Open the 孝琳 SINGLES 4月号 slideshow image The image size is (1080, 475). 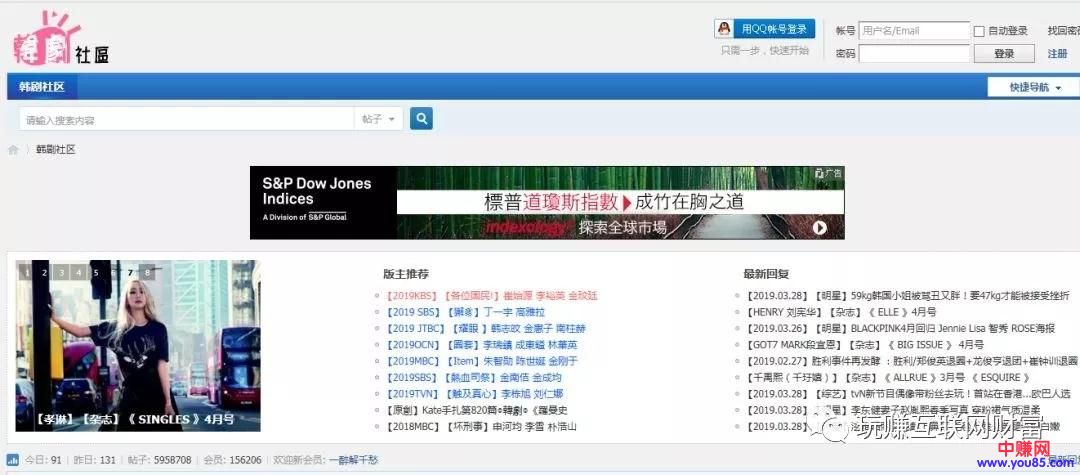137,345
